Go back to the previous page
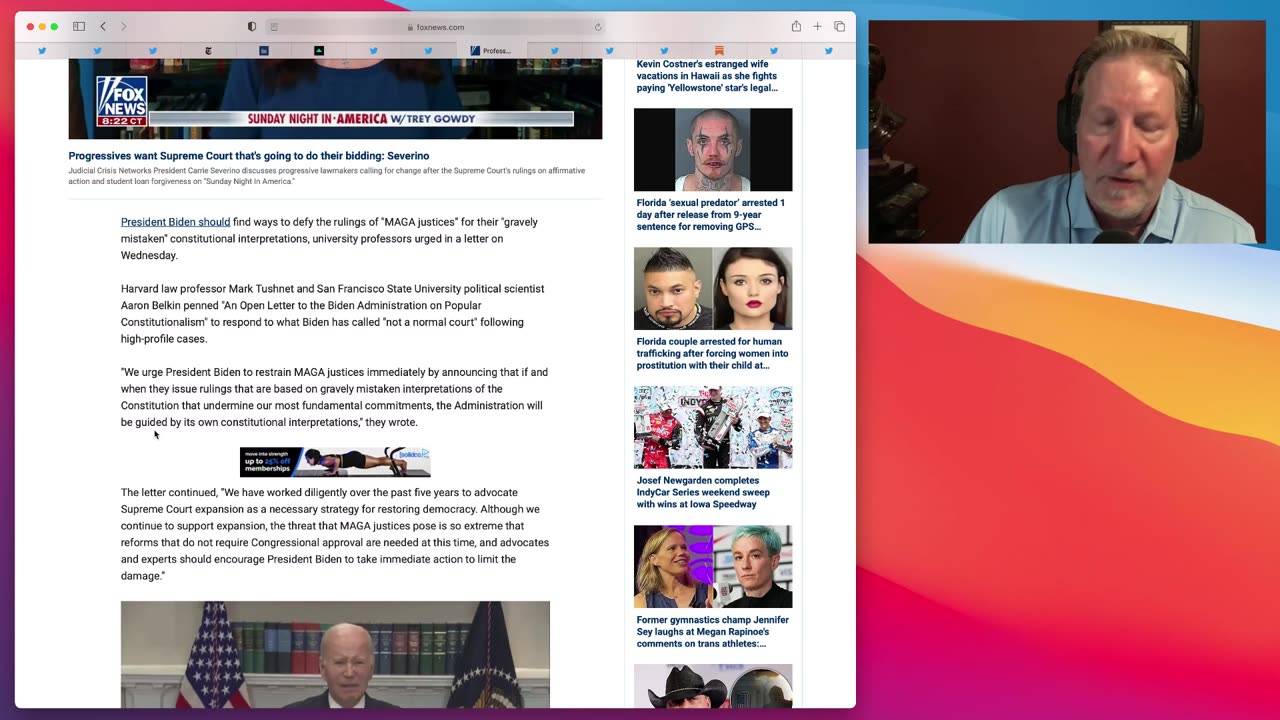 (102, 27)
